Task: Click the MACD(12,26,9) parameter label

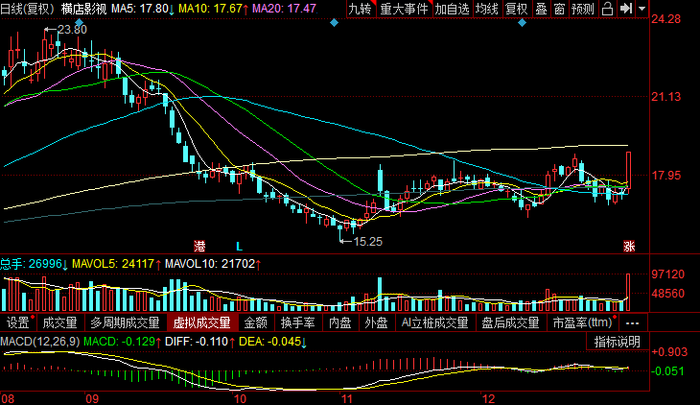Action: 40,342
